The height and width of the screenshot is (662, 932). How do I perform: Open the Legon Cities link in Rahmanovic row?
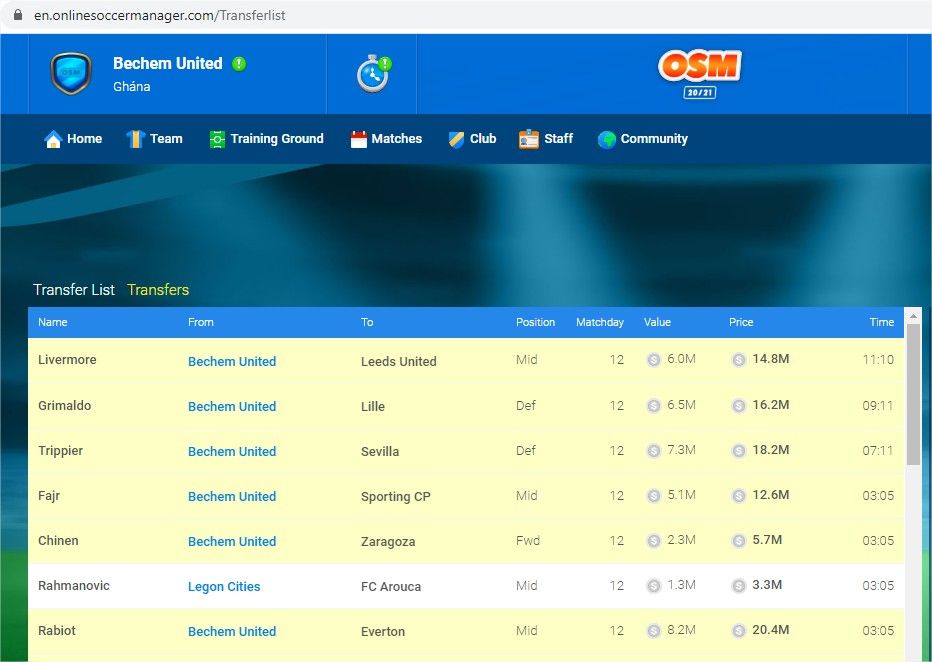224,587
